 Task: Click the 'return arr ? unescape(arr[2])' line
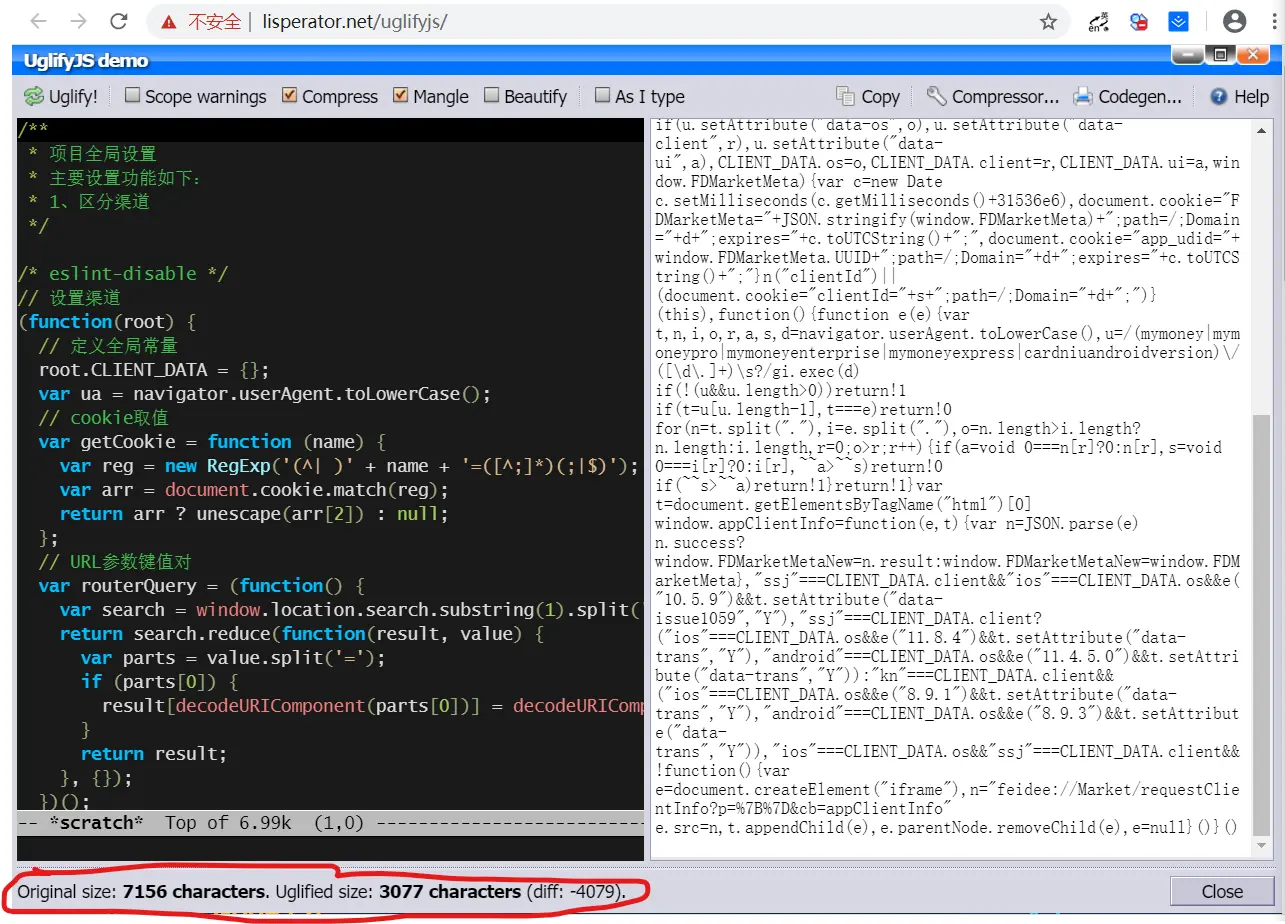coord(254,514)
